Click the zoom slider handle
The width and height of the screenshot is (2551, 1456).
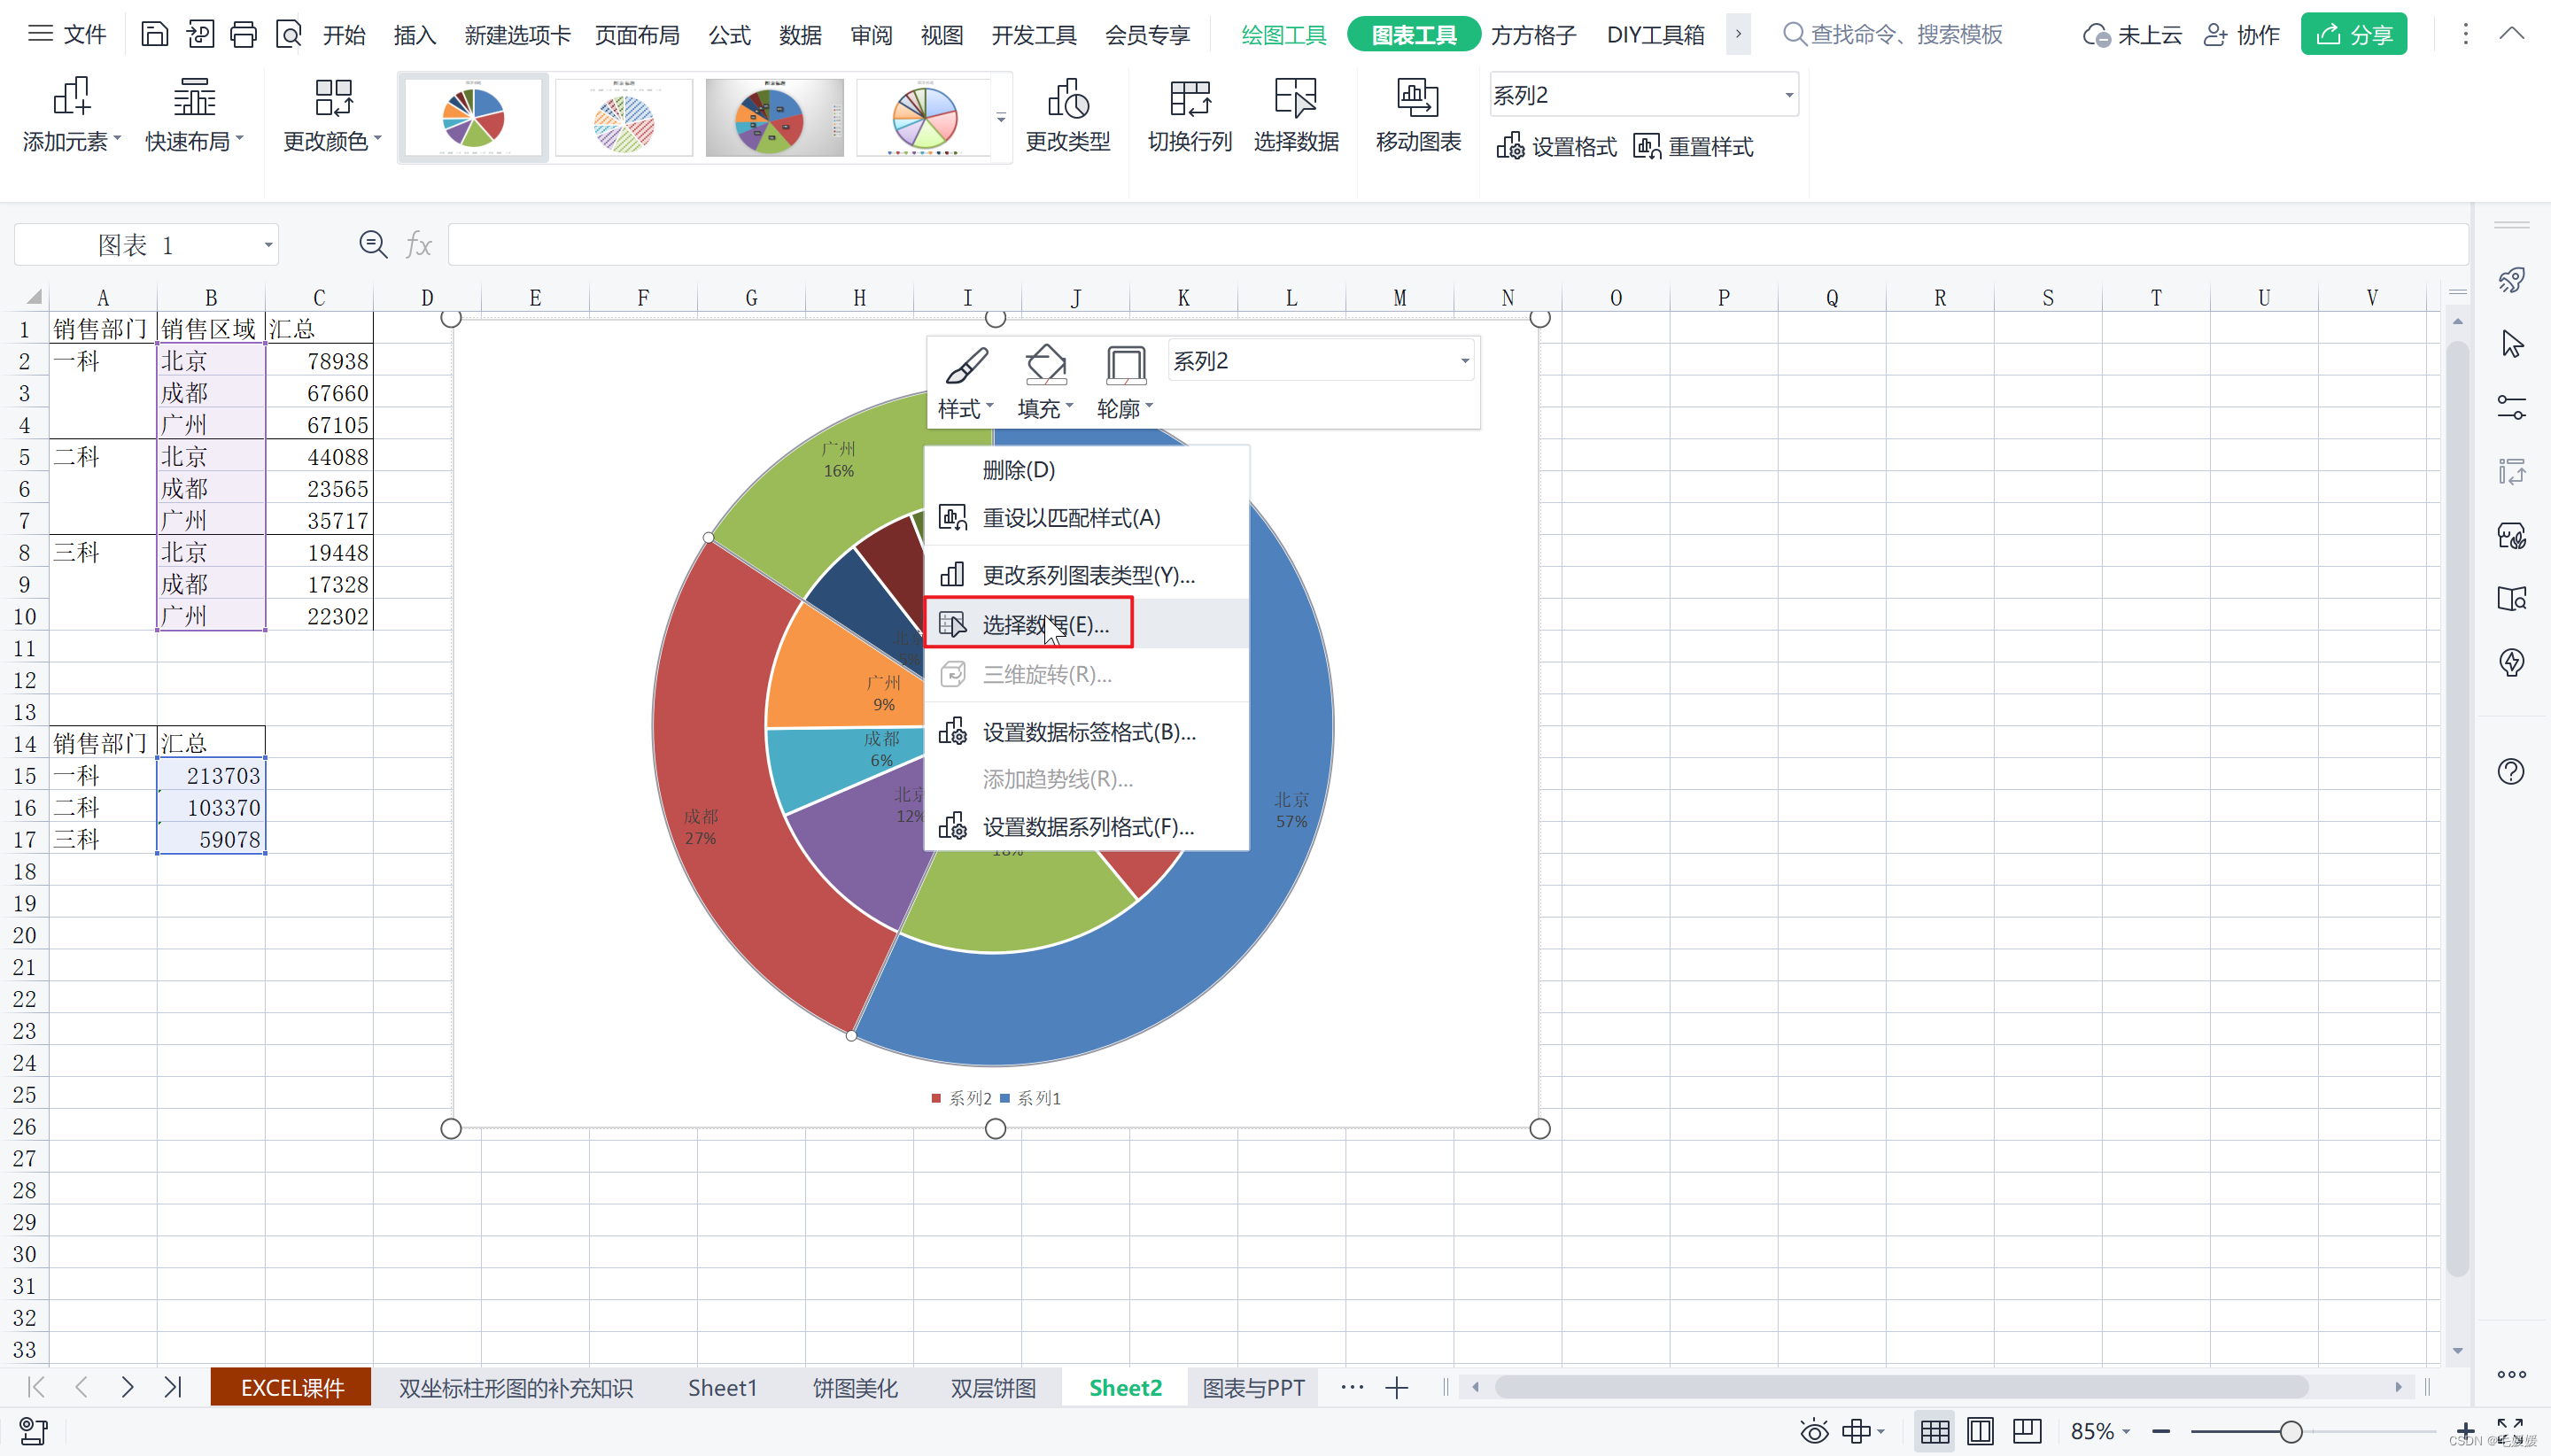2290,1432
